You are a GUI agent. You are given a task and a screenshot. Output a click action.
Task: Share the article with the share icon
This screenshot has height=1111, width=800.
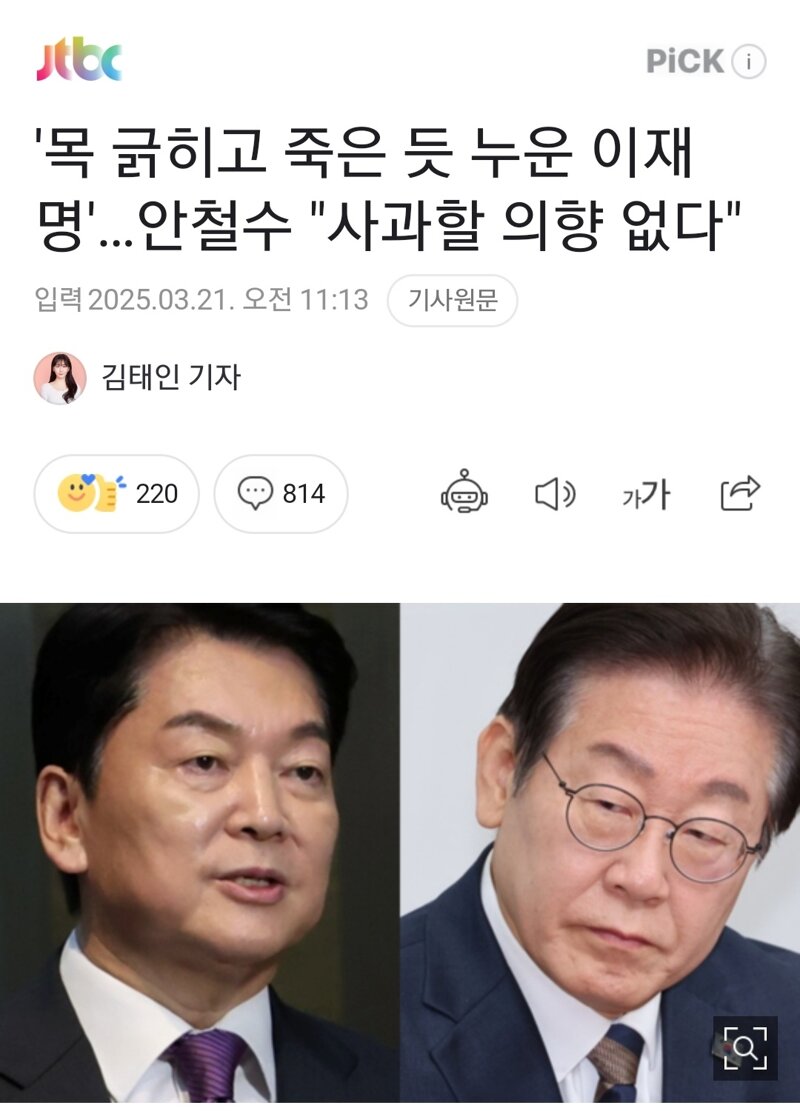click(740, 492)
